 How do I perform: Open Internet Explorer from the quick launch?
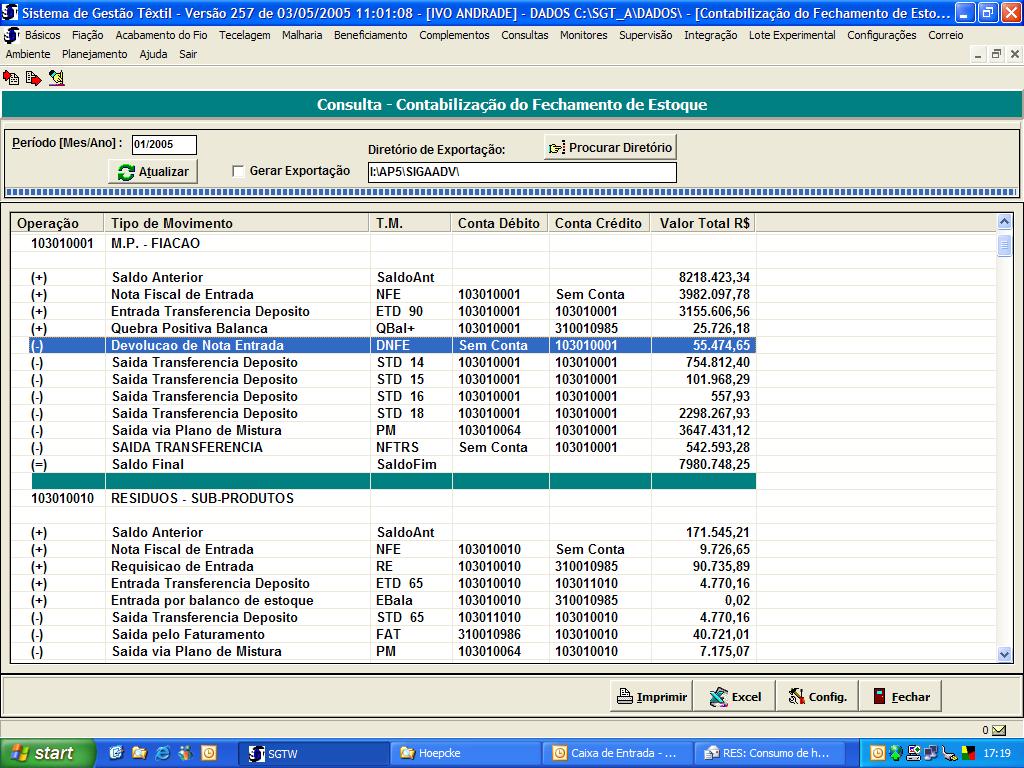point(162,753)
